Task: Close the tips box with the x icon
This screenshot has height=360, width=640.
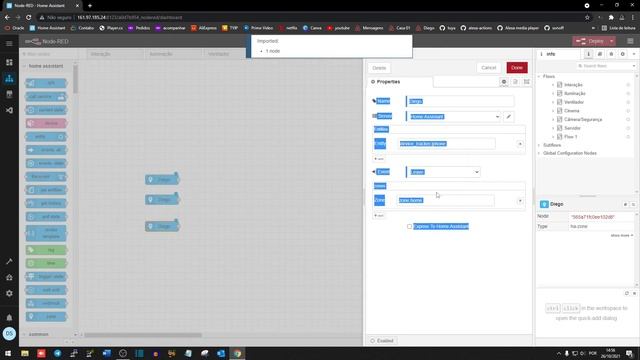Action: 634,293
